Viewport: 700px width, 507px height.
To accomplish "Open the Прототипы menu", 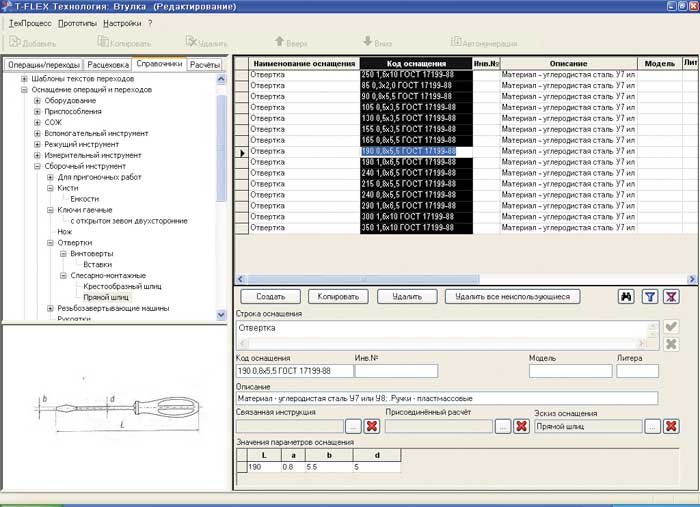I will [x=78, y=22].
